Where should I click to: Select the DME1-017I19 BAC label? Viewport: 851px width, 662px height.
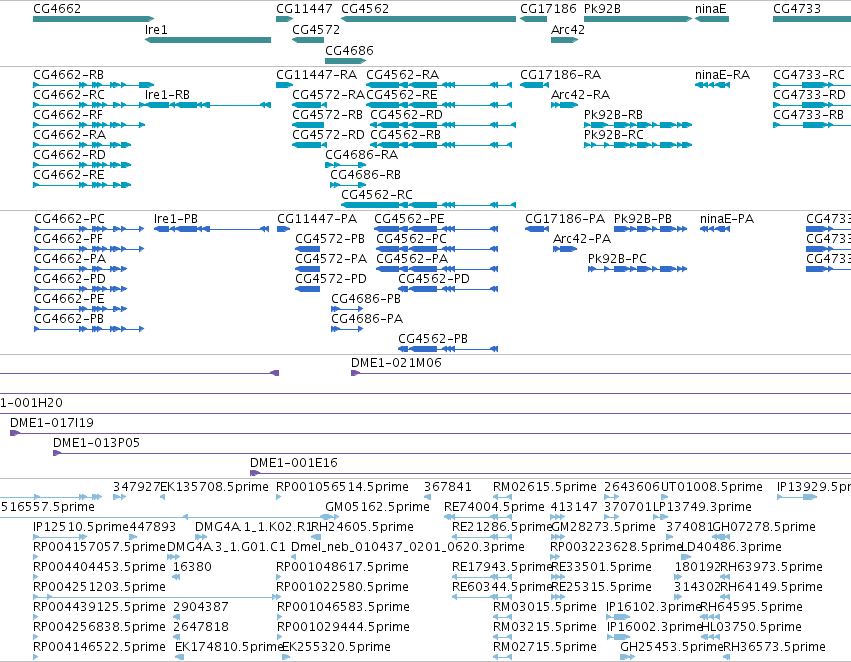pos(52,423)
